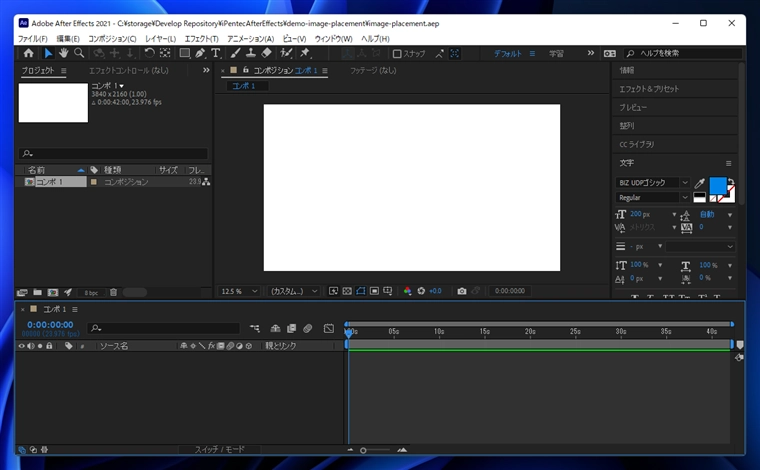760x470 pixels.
Task: Click the new composition icon in Project panel
Action: click(53, 292)
